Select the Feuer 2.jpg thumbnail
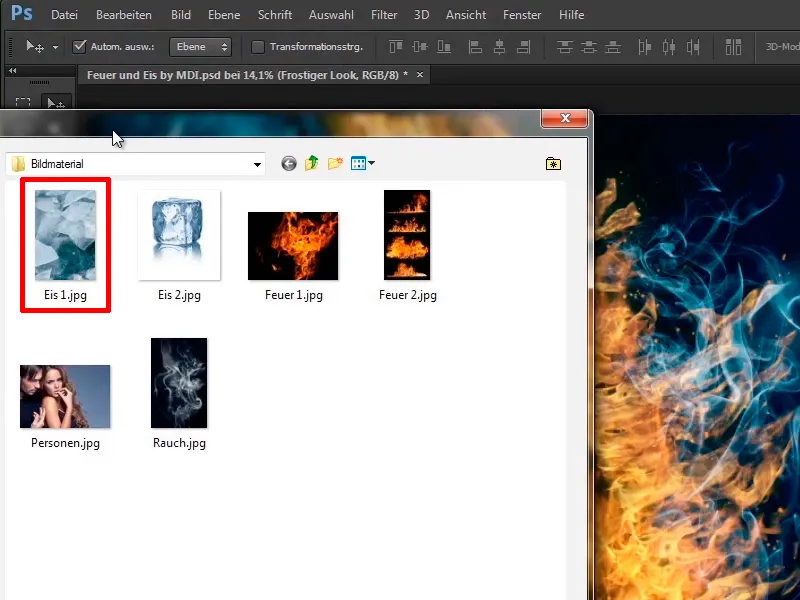 click(407, 235)
